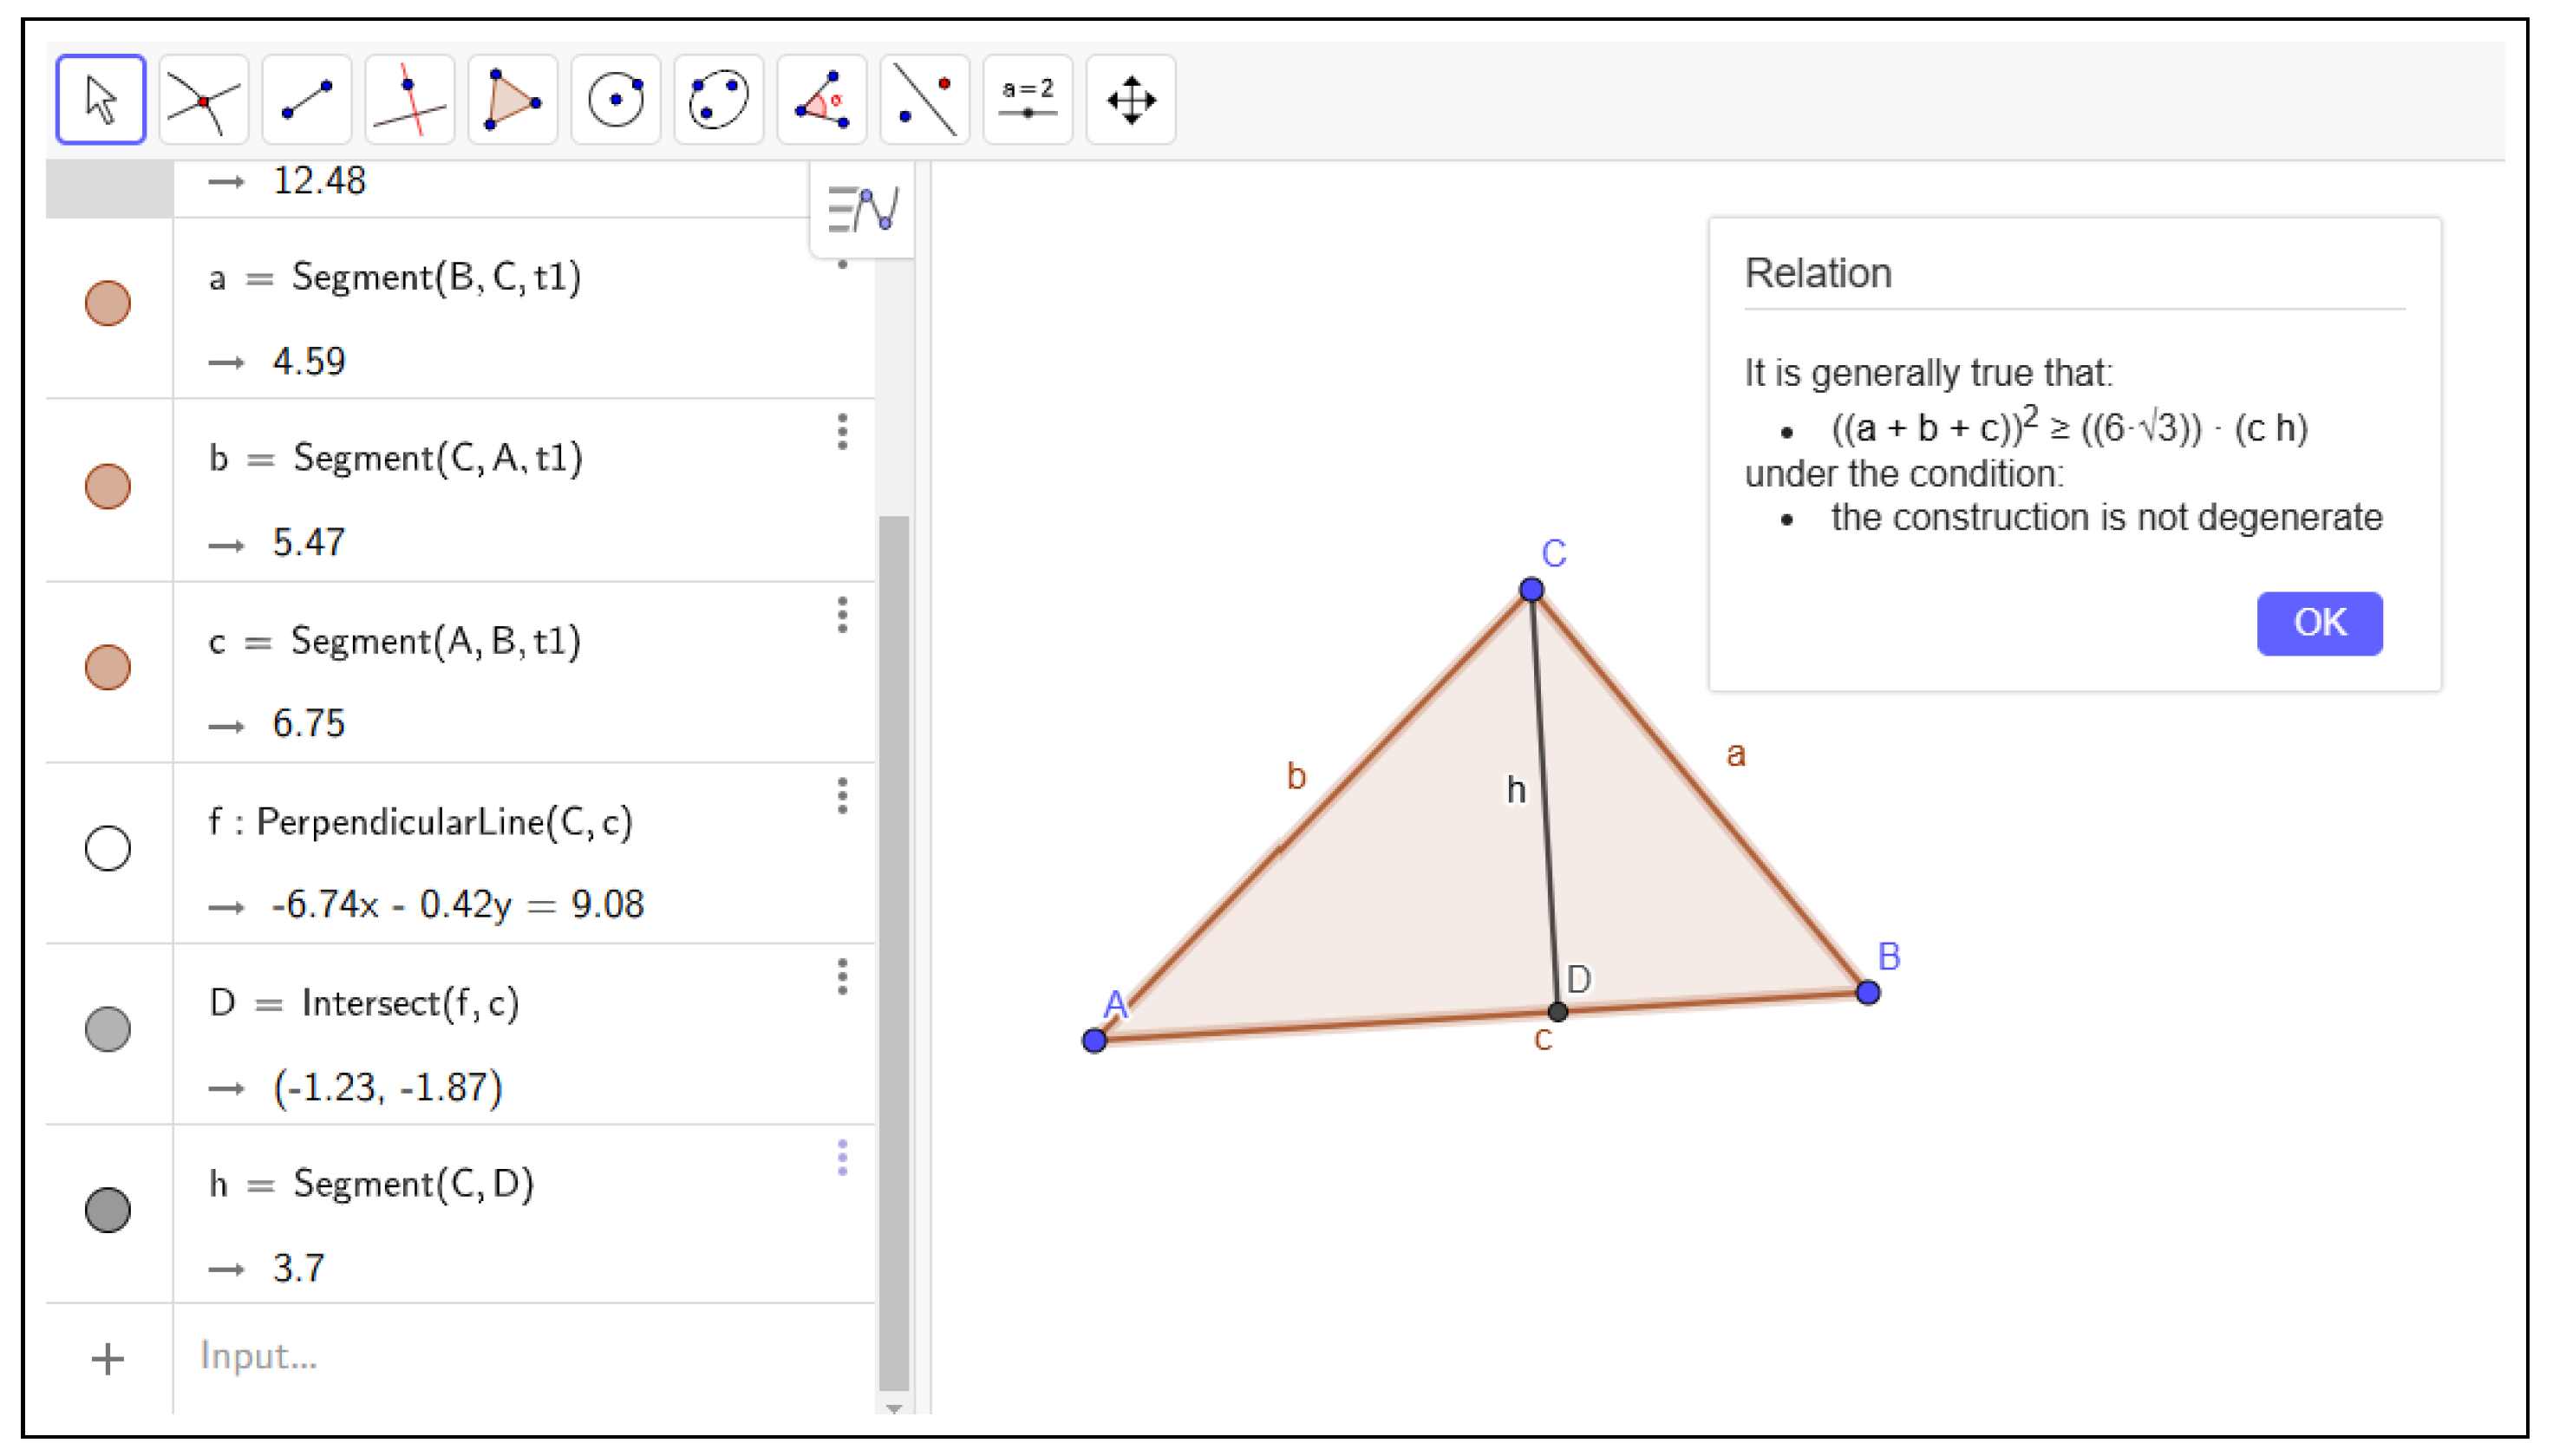Select the Intersect point tool

click(204, 100)
